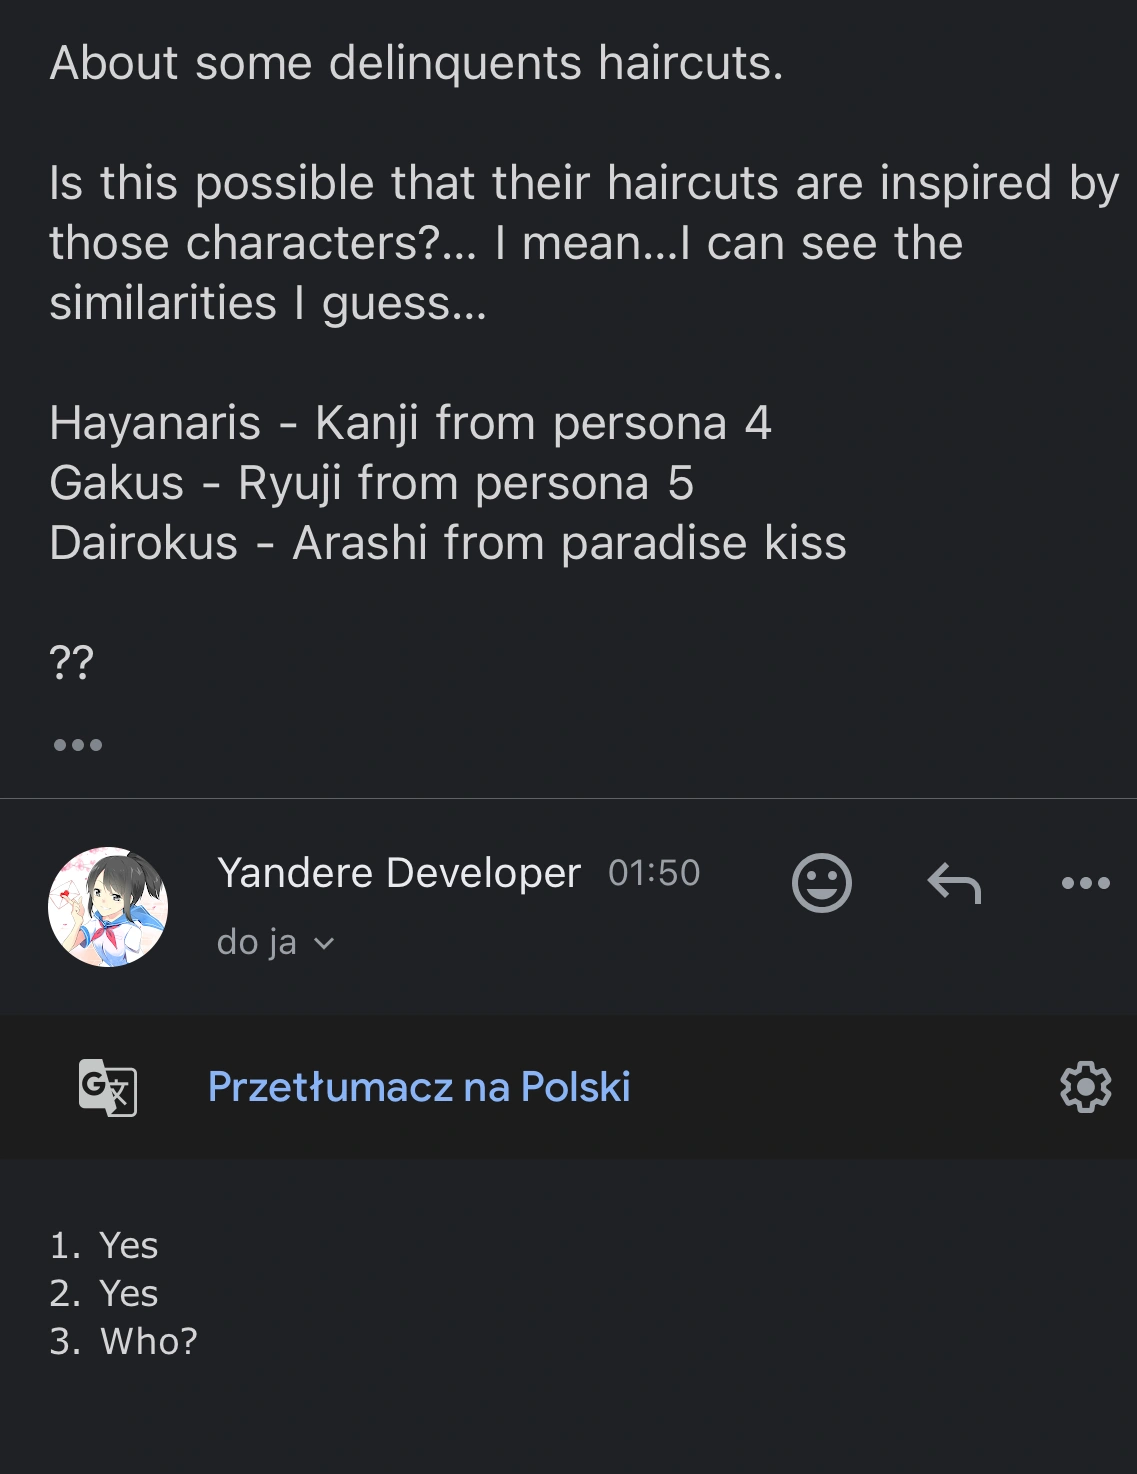The image size is (1137, 1474).
Task: Click the line 'Dairokus - Arashi from paradise kiss'
Action: click(448, 543)
